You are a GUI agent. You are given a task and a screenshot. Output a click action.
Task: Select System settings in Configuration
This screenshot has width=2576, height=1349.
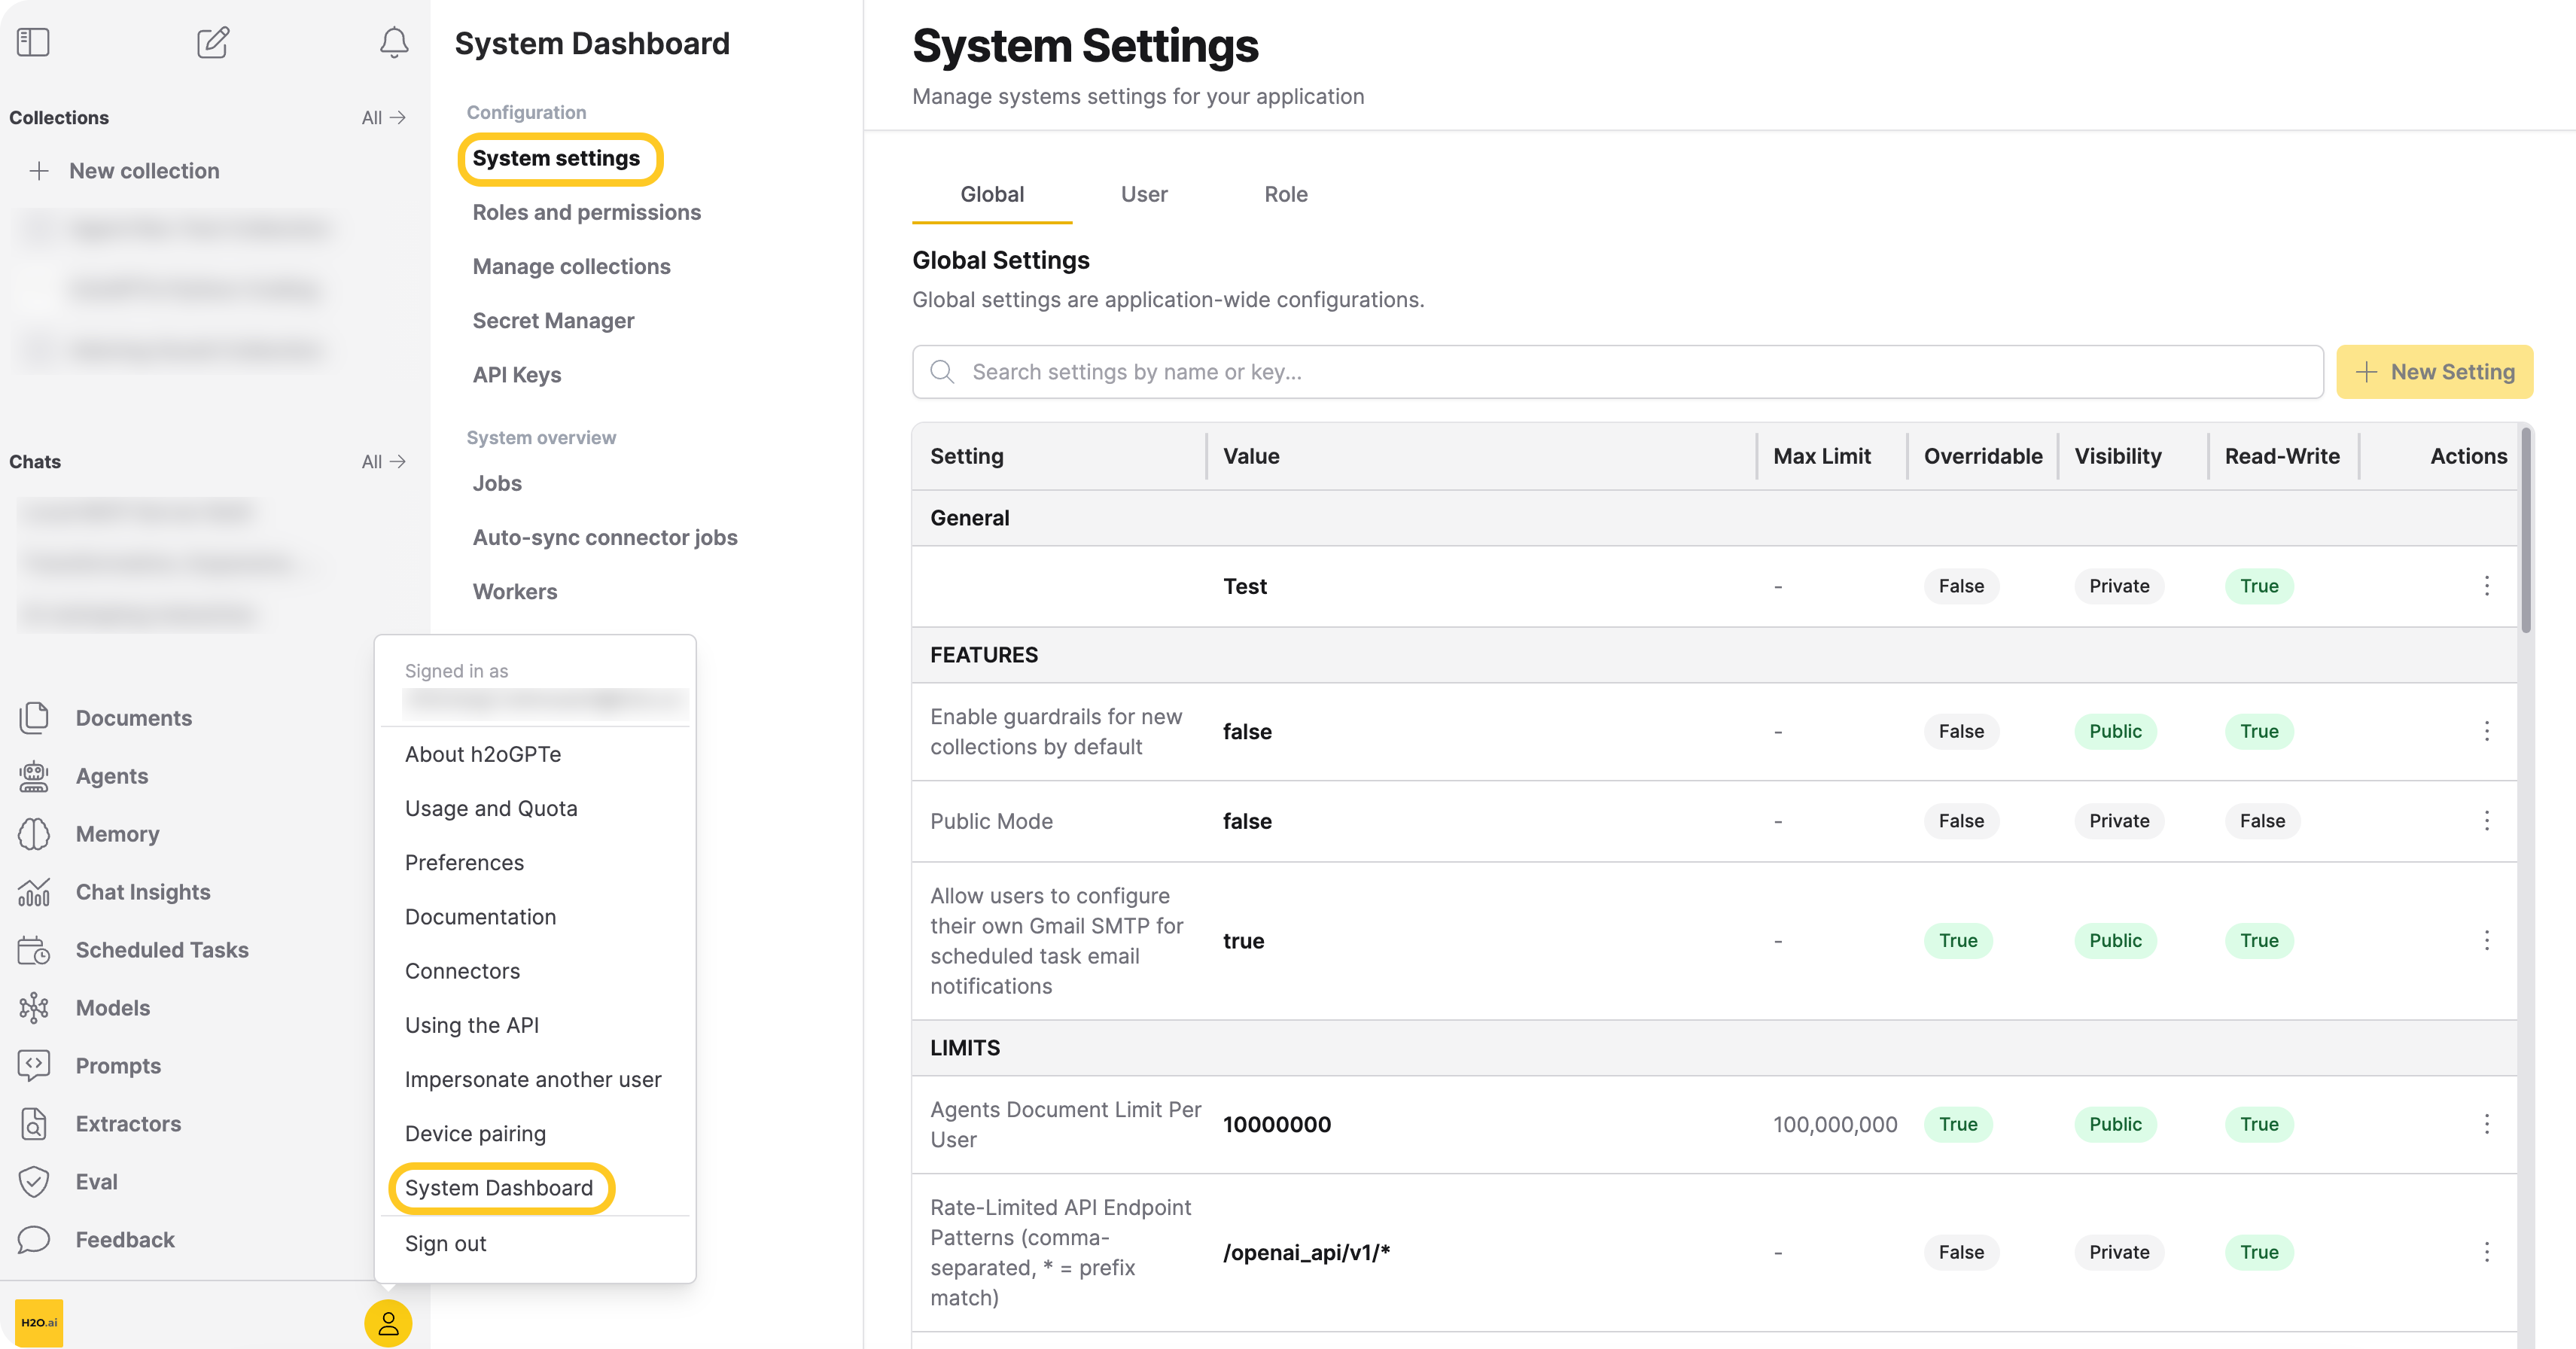556,158
